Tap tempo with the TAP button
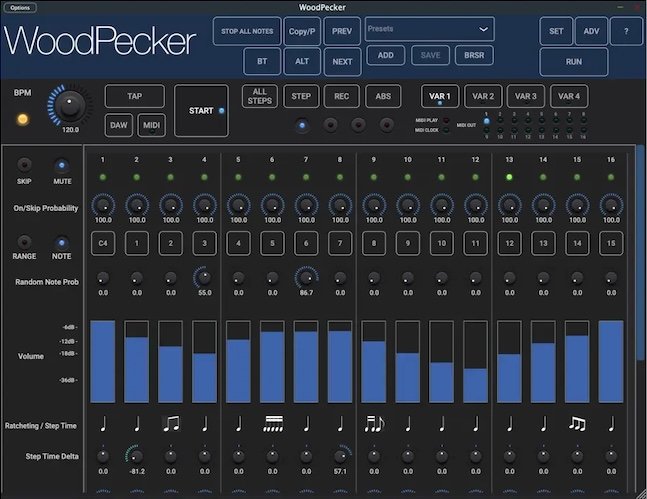This screenshot has width=647, height=499. pyautogui.click(x=135, y=96)
